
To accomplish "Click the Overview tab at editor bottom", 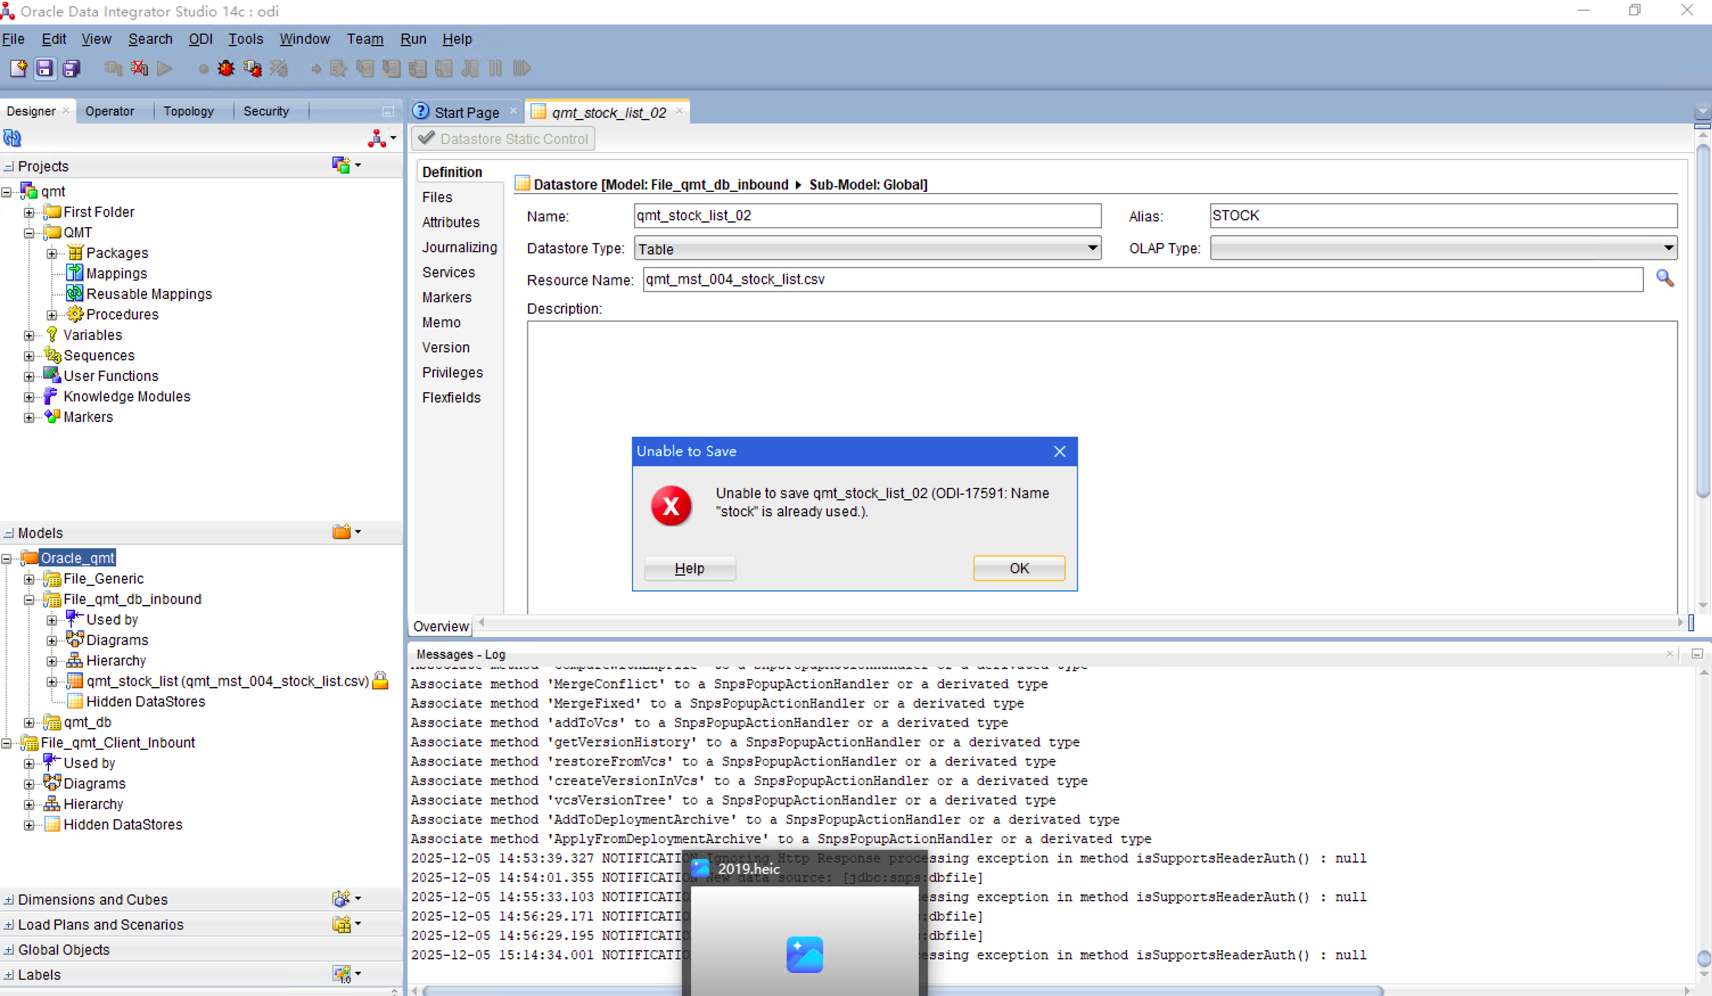I will (x=441, y=626).
